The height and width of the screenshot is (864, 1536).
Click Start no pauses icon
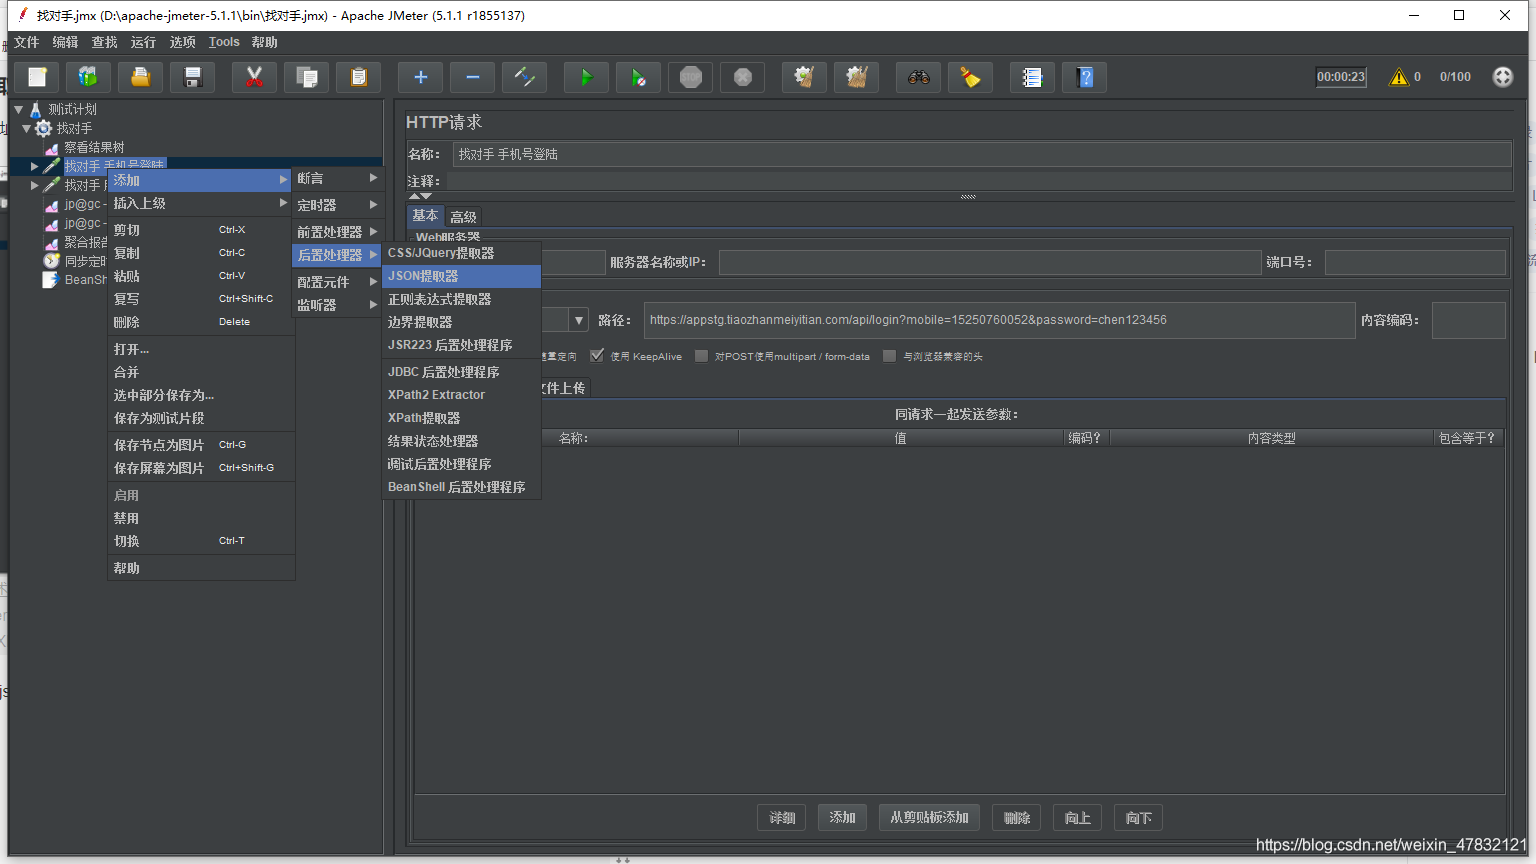tap(638, 77)
